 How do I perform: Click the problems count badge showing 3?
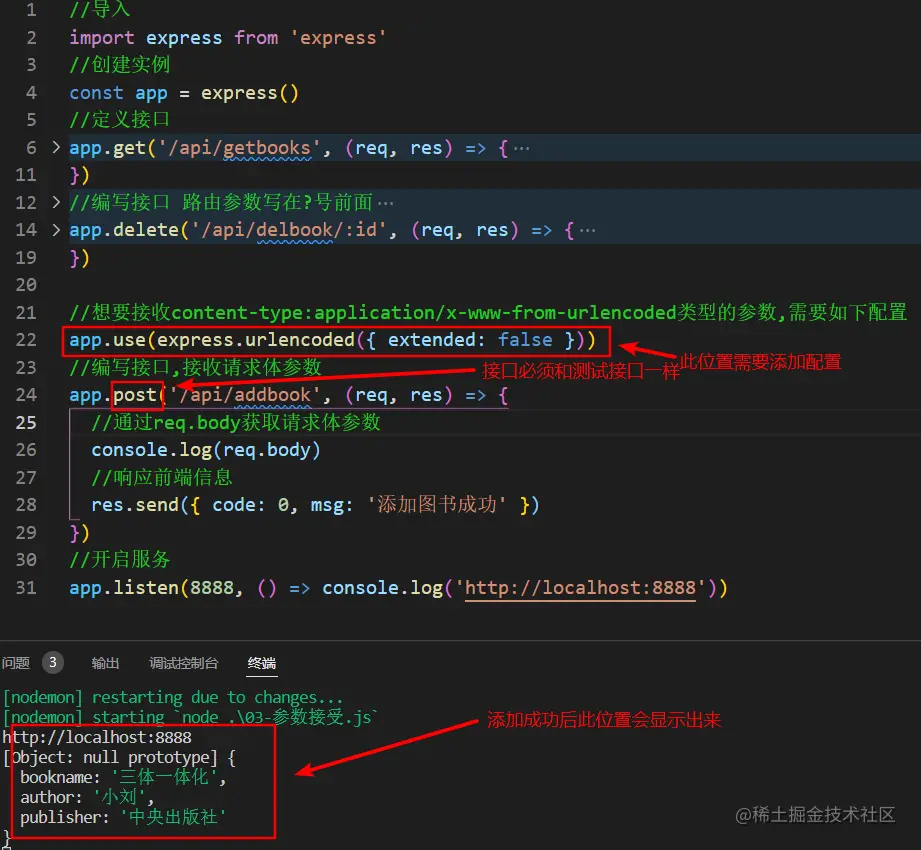coord(53,663)
